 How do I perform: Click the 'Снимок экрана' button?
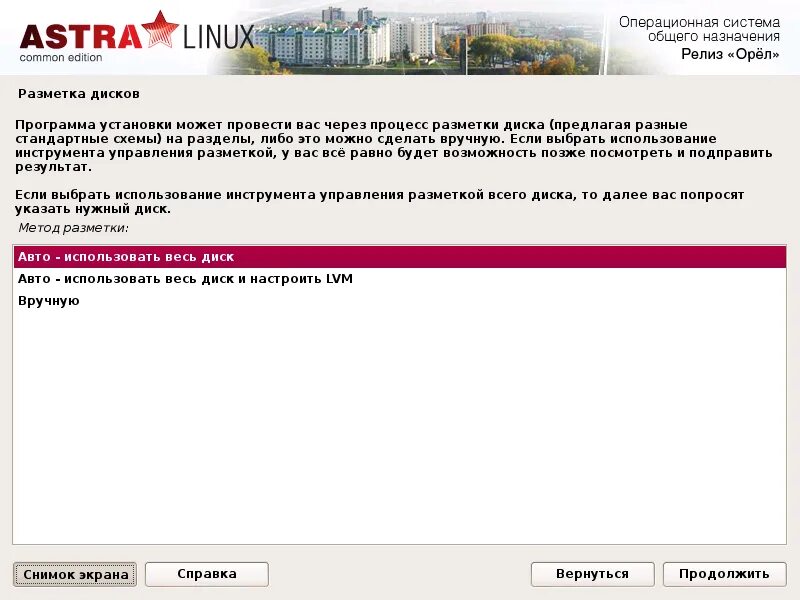tap(75, 574)
